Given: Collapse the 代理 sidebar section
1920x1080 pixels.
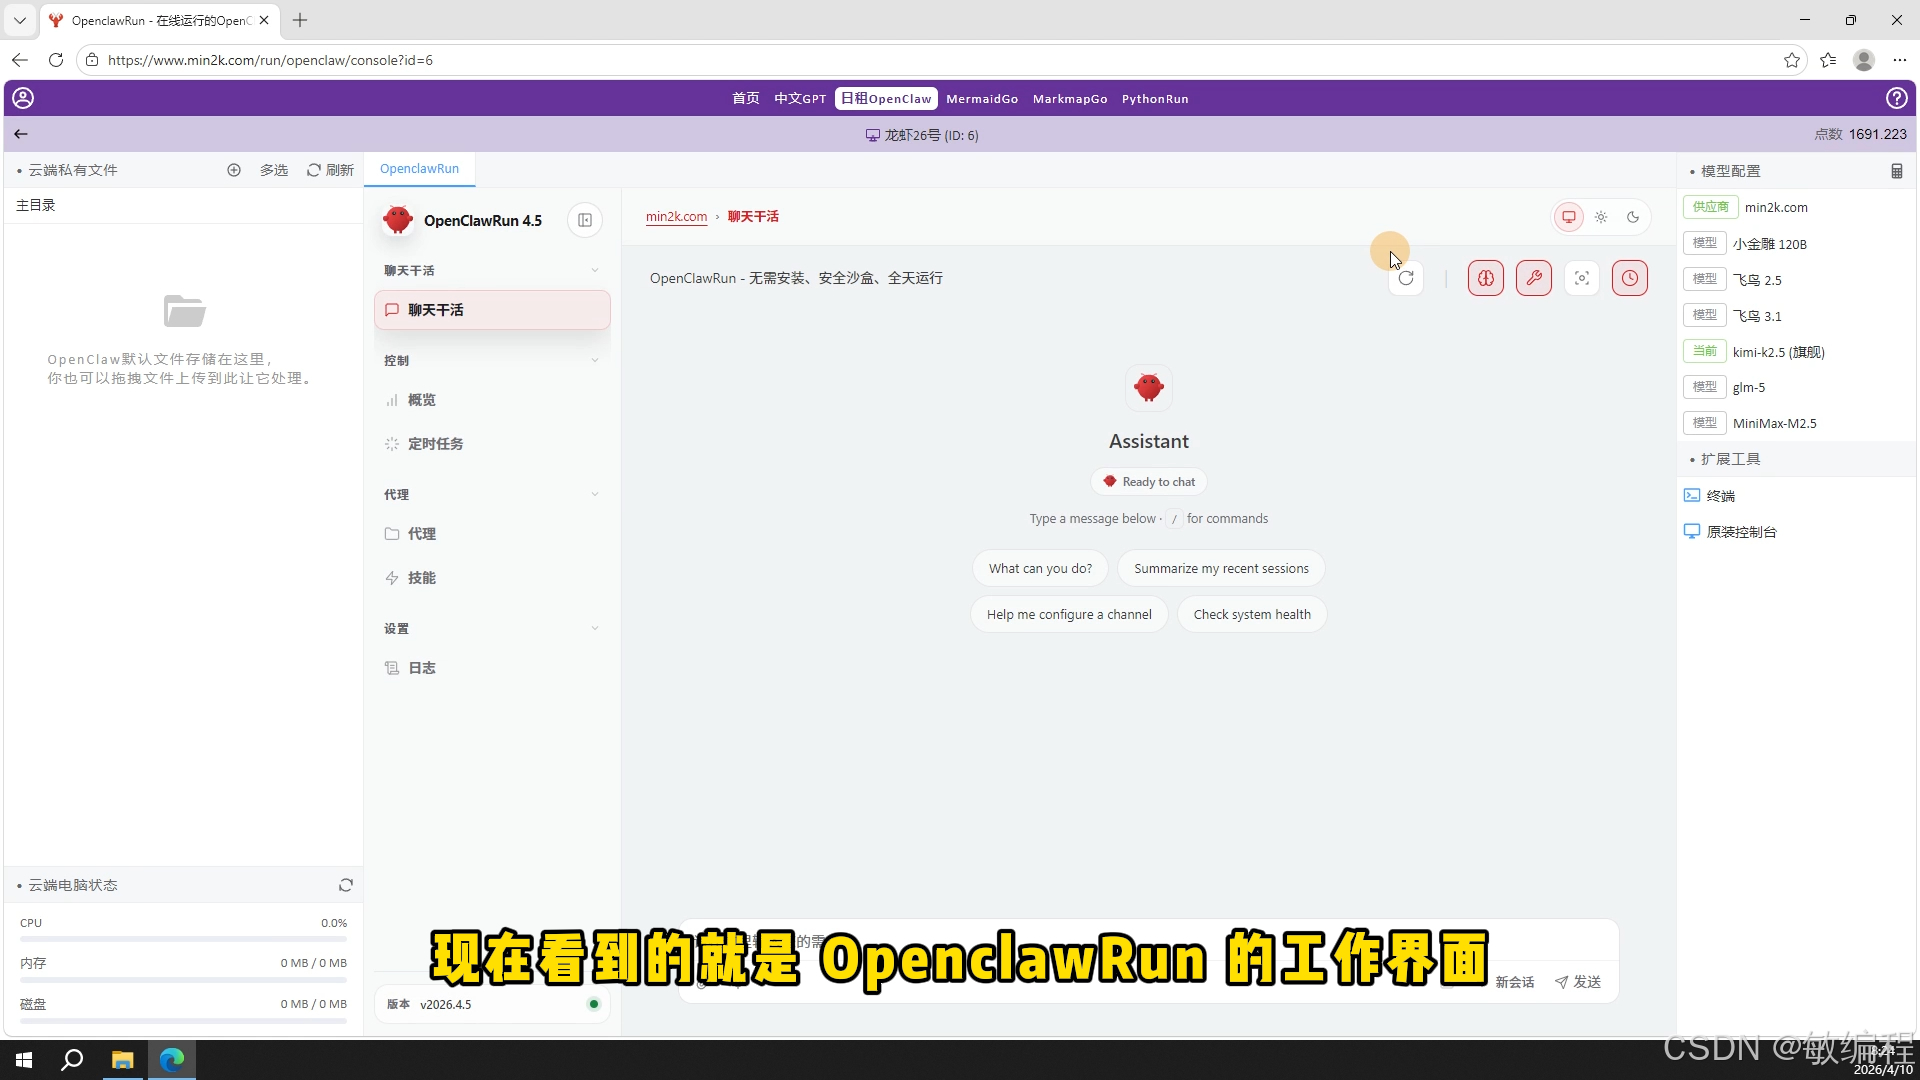Looking at the screenshot, I should coord(595,494).
